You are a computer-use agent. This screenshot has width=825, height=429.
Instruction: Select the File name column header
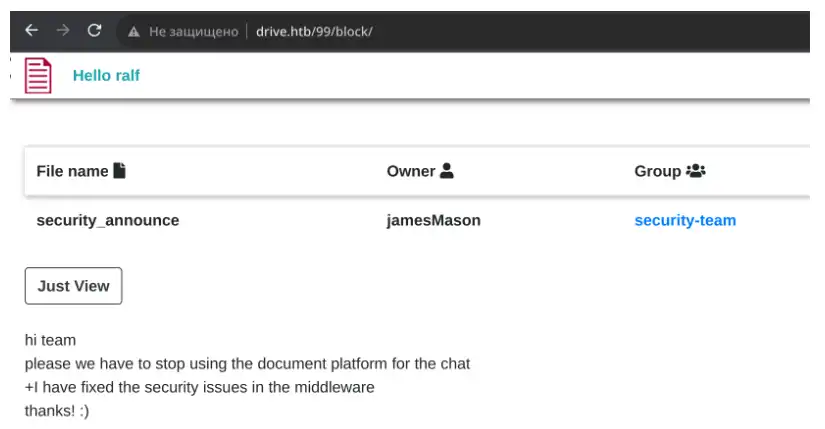pos(72,171)
